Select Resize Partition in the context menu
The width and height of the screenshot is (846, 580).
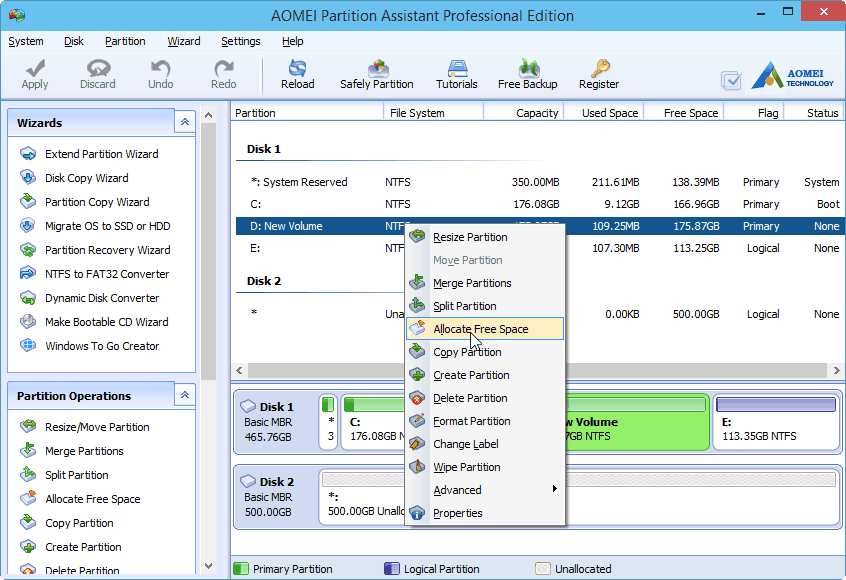[485, 237]
